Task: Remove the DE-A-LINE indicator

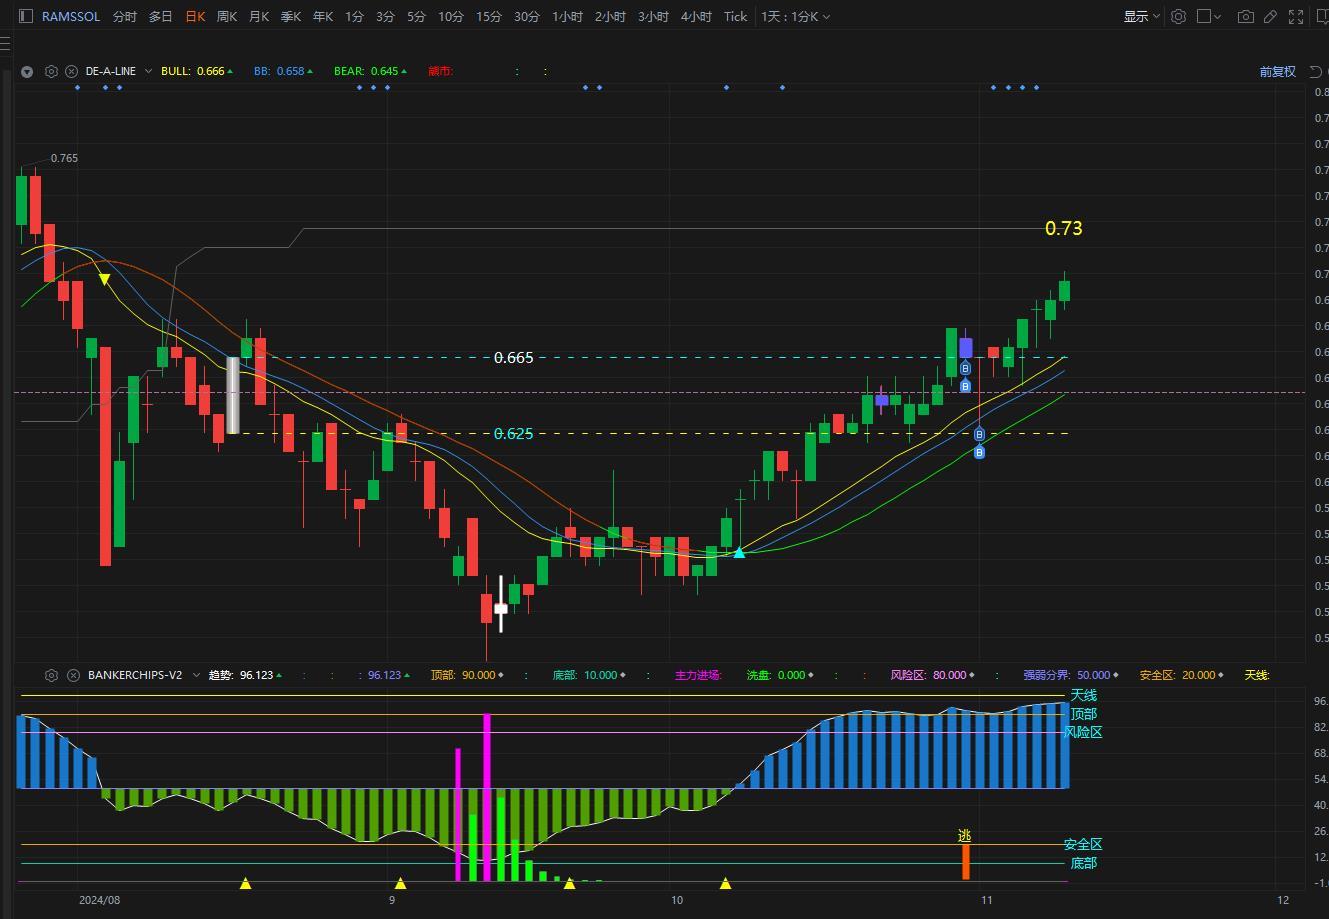Action: [72, 71]
